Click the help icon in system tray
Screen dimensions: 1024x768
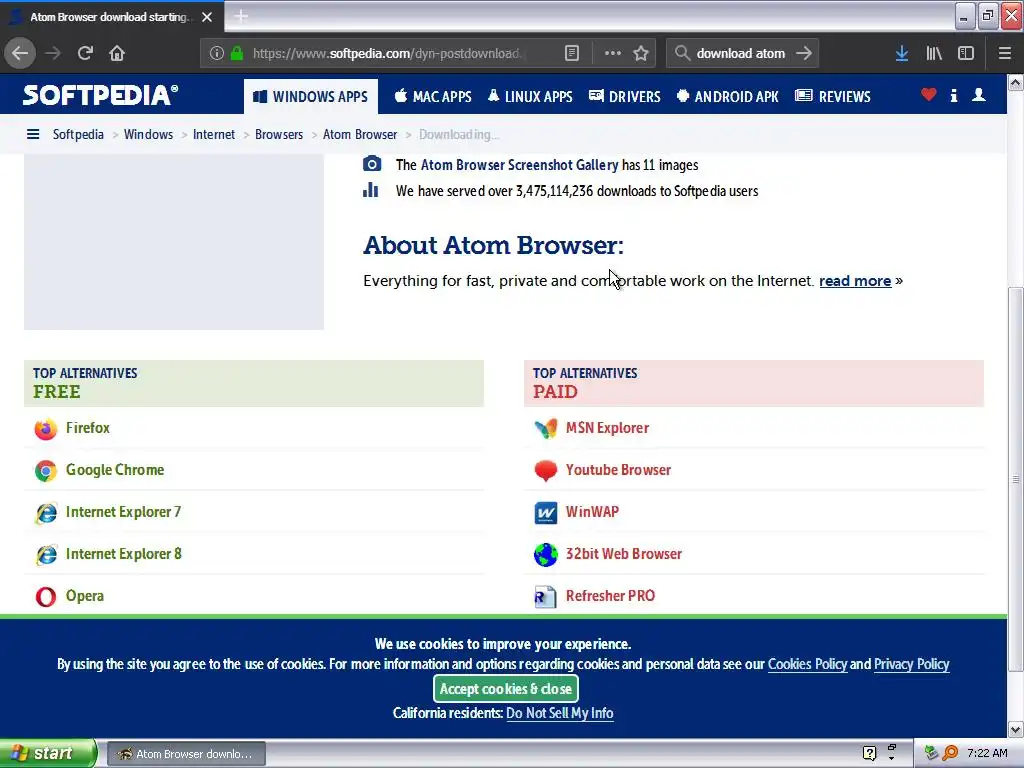tap(869, 754)
